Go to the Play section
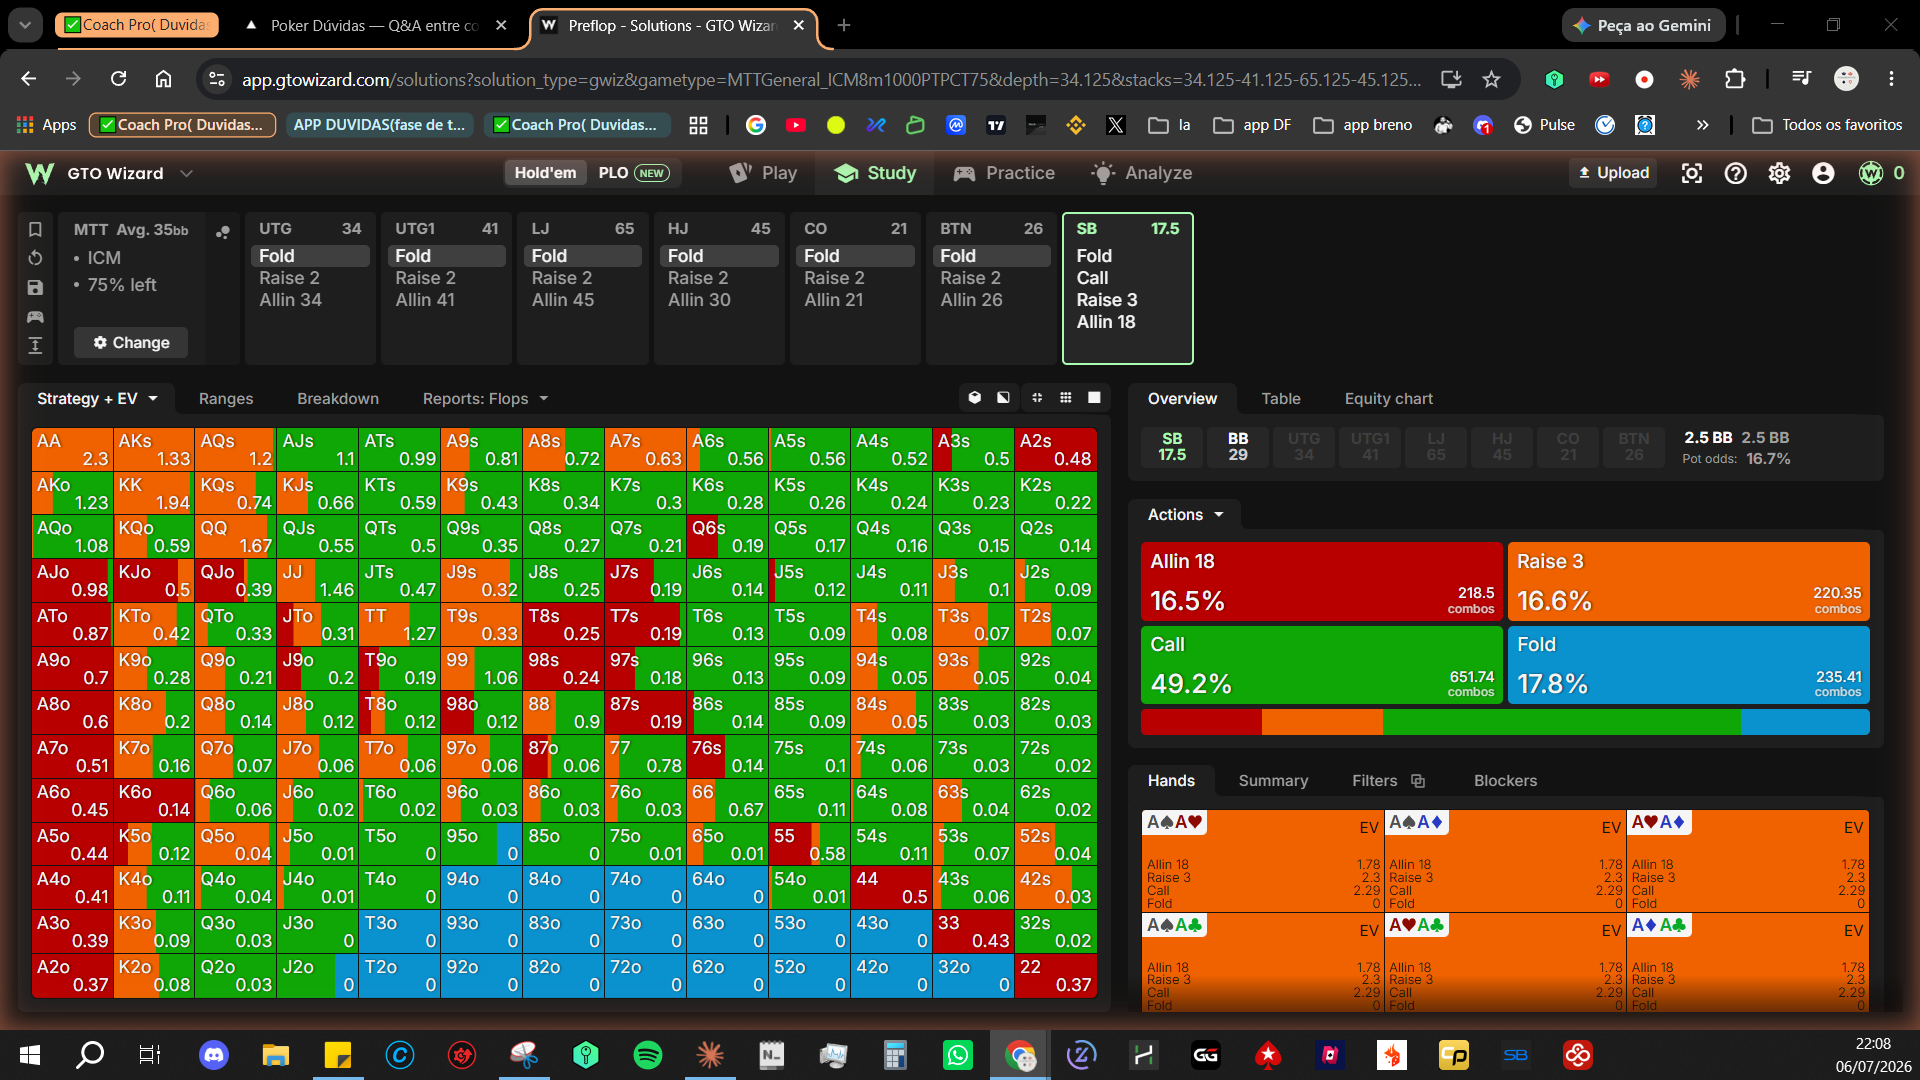This screenshot has height=1080, width=1920. [764, 173]
